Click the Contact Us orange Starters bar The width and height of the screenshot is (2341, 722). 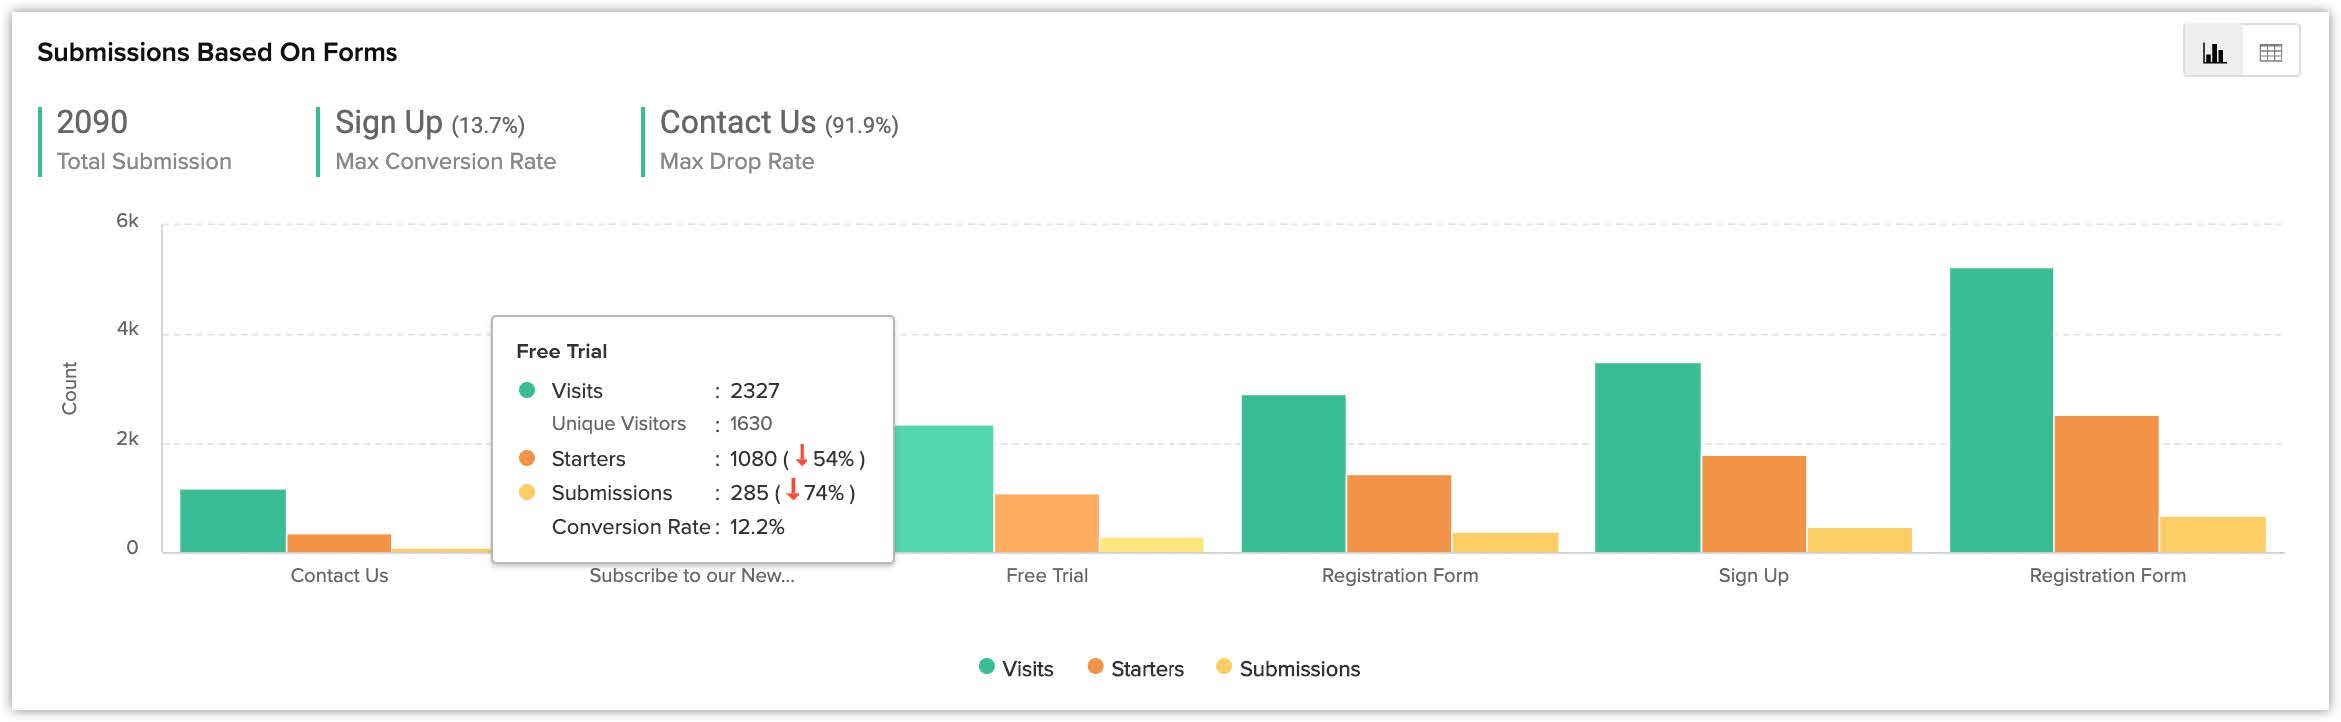pyautogui.click(x=339, y=543)
